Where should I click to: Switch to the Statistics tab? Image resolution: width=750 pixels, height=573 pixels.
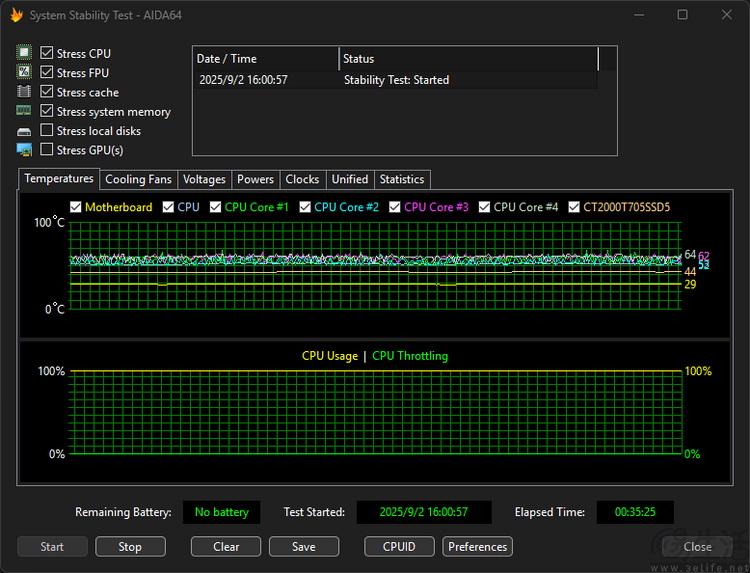[x=402, y=180]
